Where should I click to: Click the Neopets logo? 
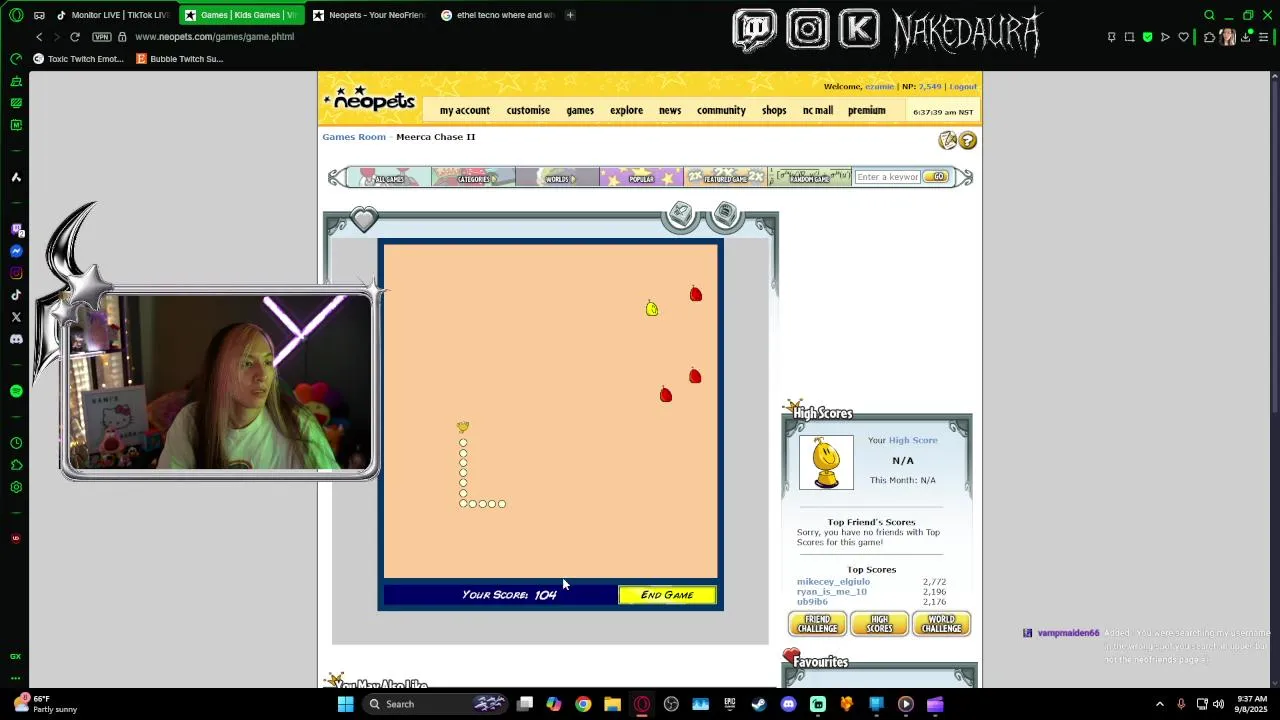pyautogui.click(x=370, y=99)
